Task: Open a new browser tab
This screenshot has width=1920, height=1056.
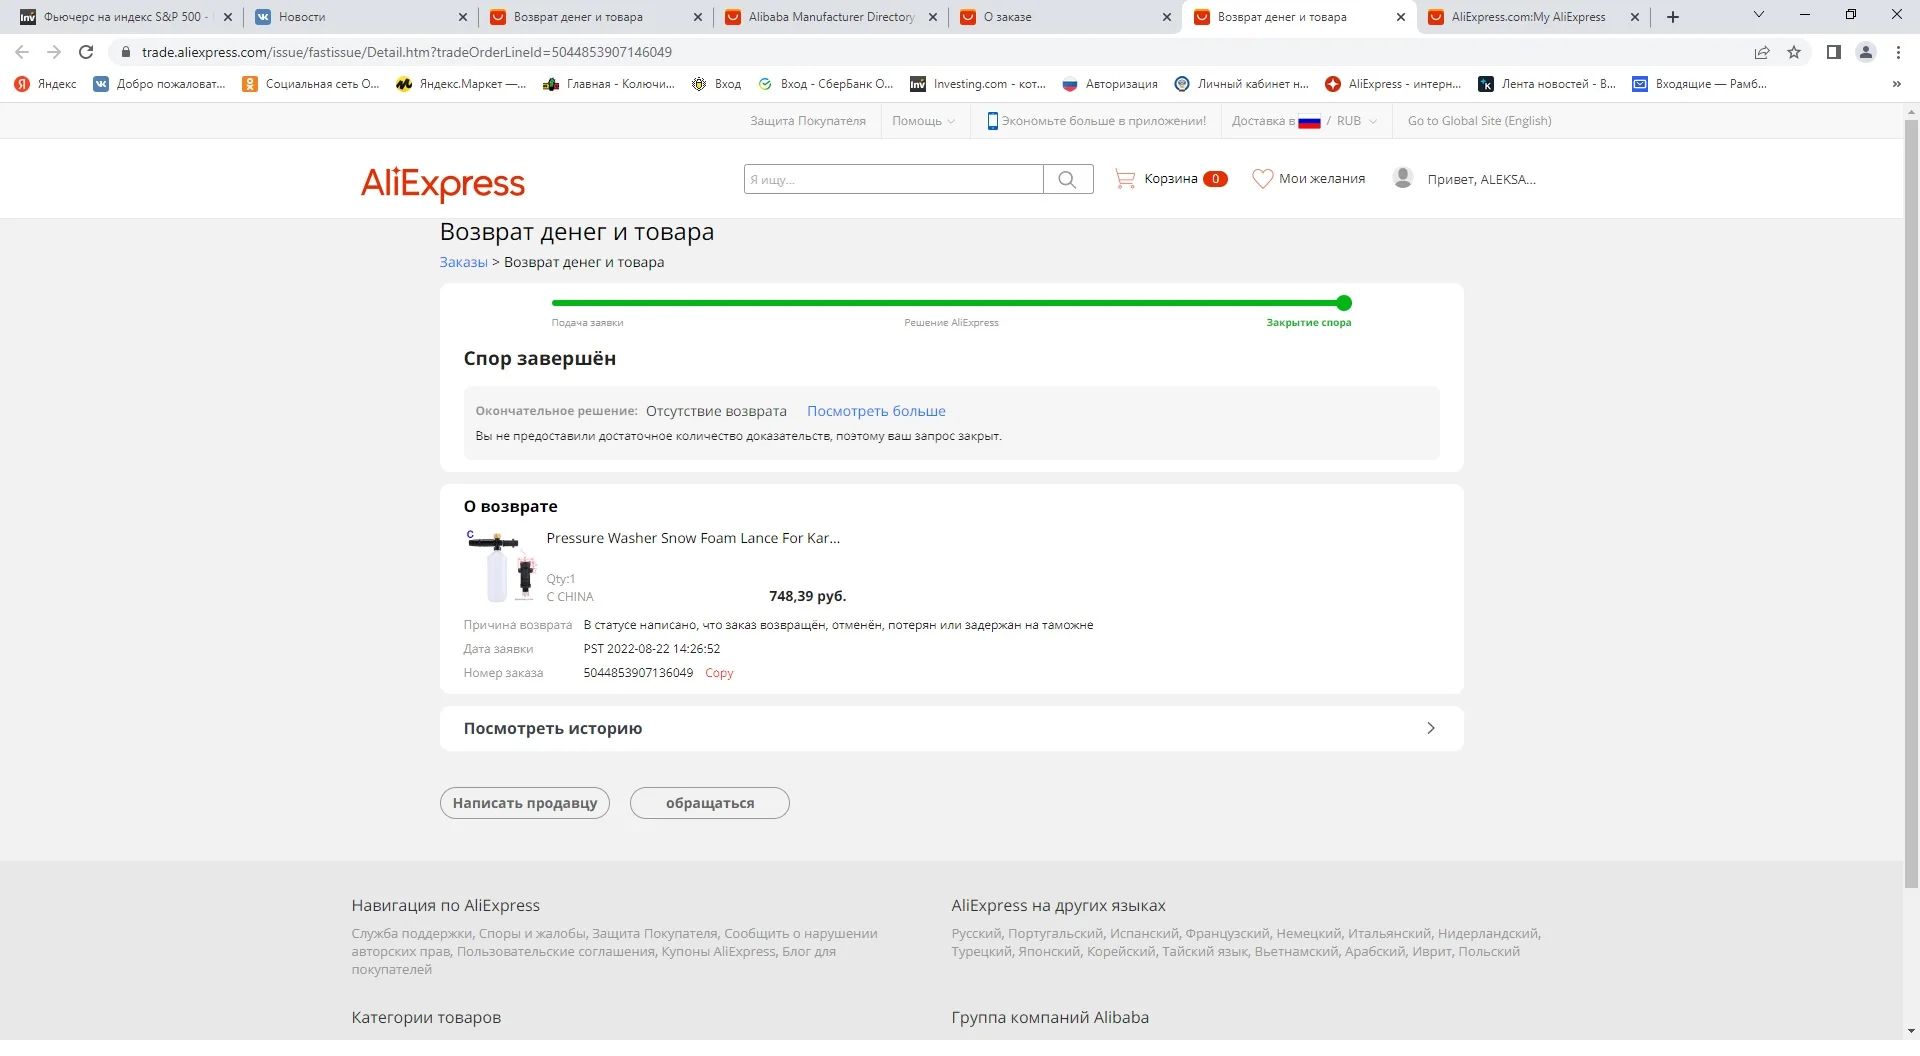Action: tap(1673, 17)
